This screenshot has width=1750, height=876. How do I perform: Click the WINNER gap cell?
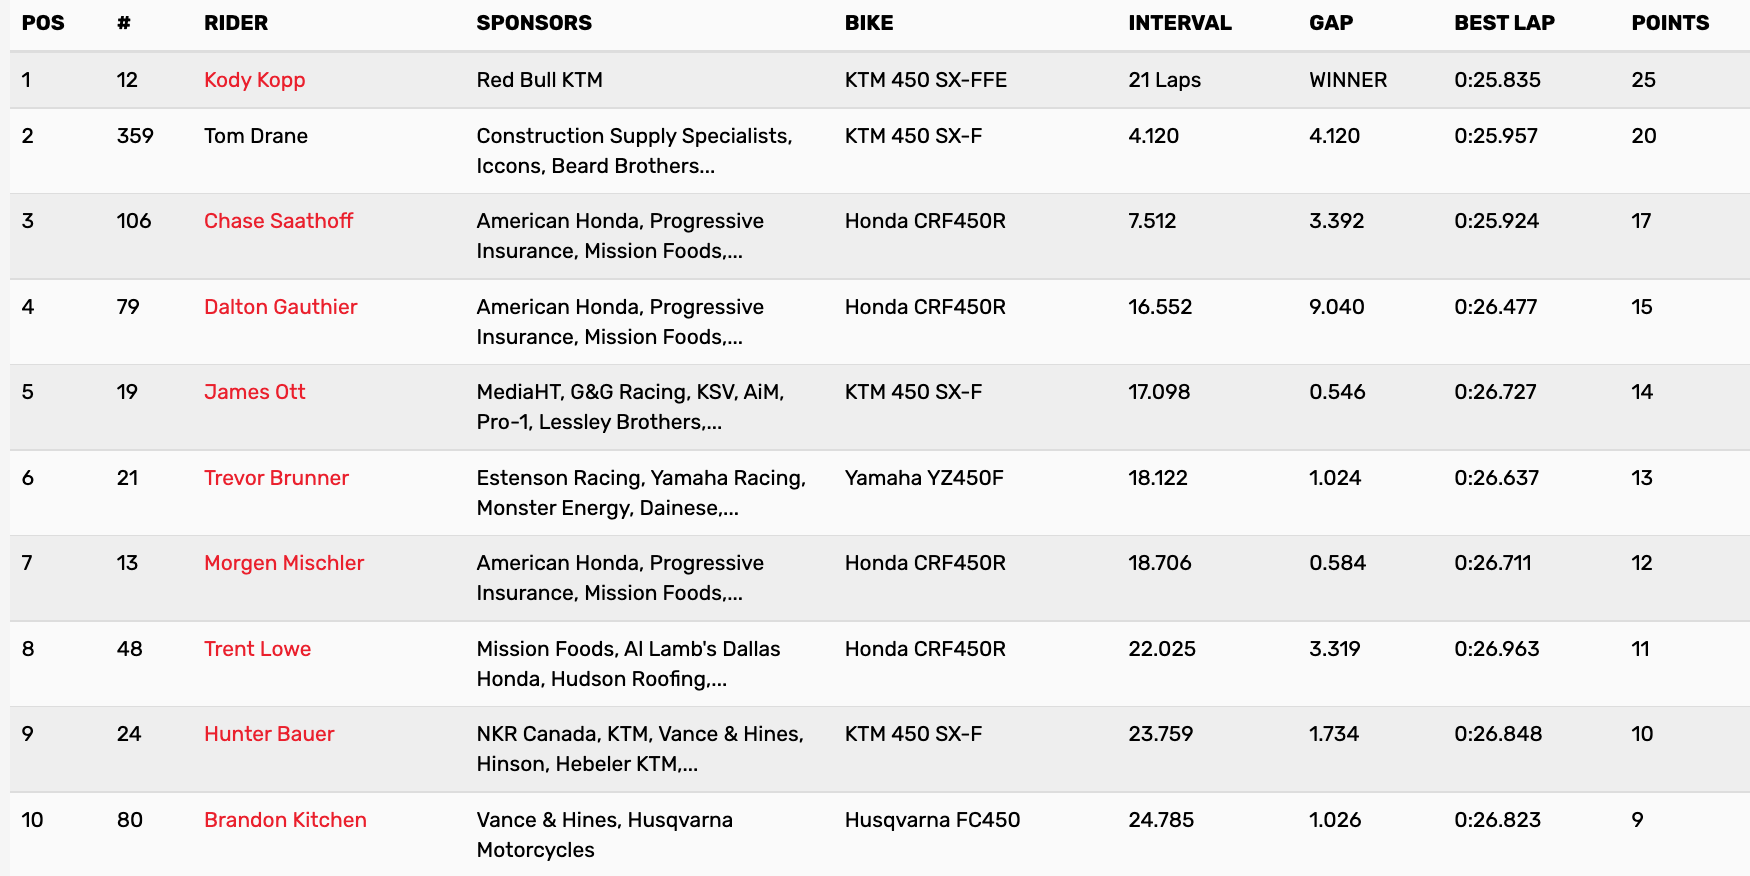pos(1348,80)
